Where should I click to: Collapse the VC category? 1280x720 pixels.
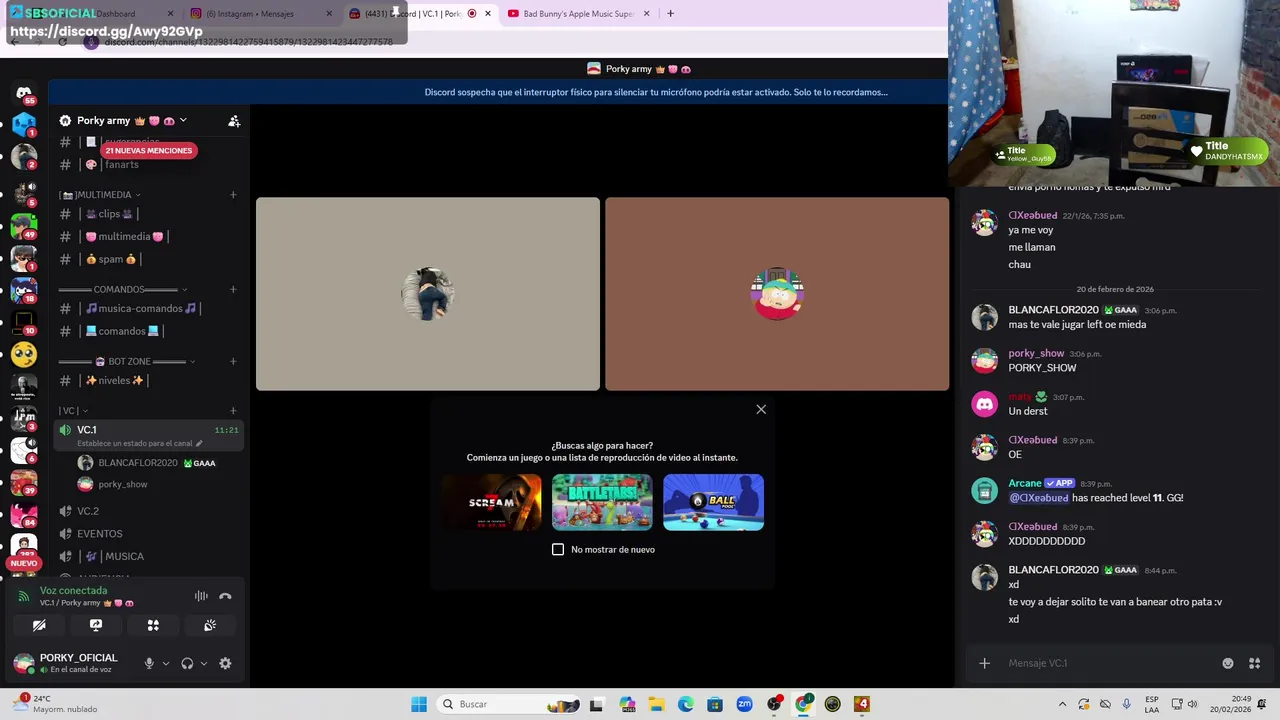pyautogui.click(x=73, y=410)
